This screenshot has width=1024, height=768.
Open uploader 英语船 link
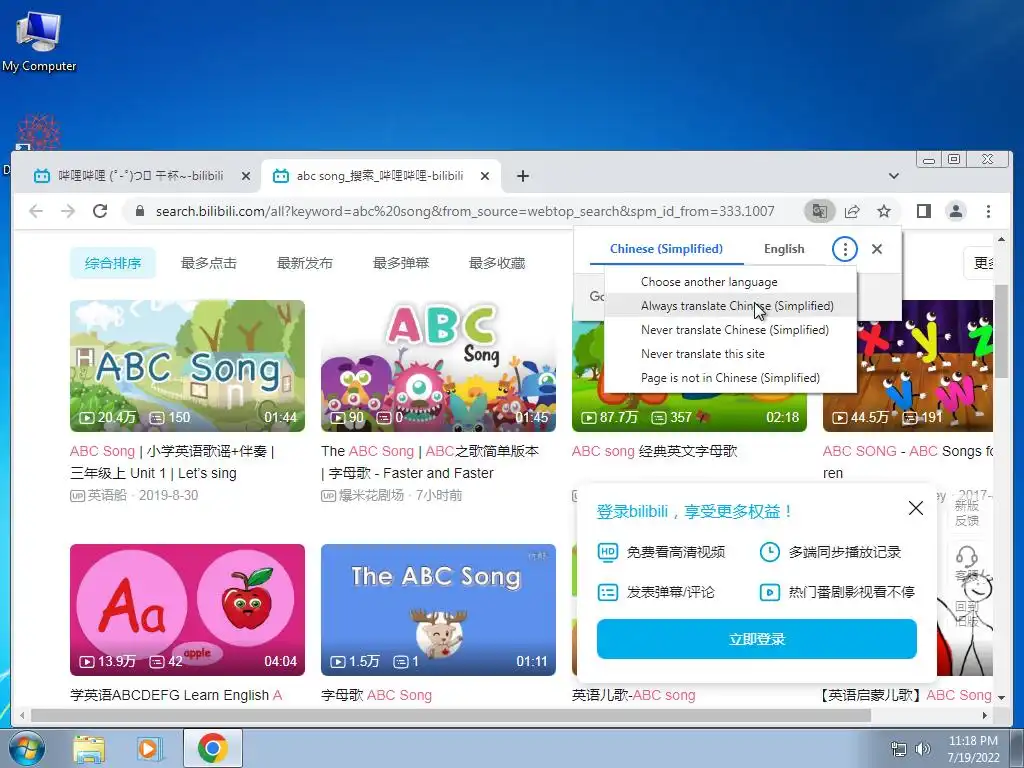pos(107,495)
